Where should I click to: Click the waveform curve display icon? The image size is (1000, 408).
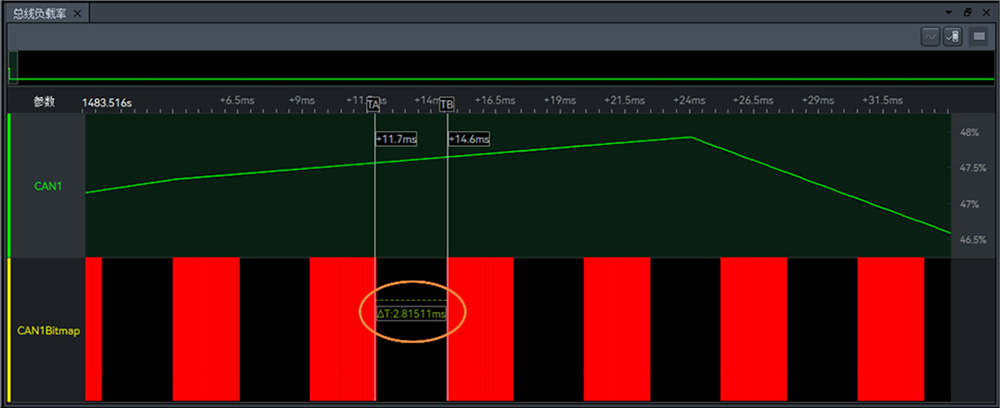[931, 36]
